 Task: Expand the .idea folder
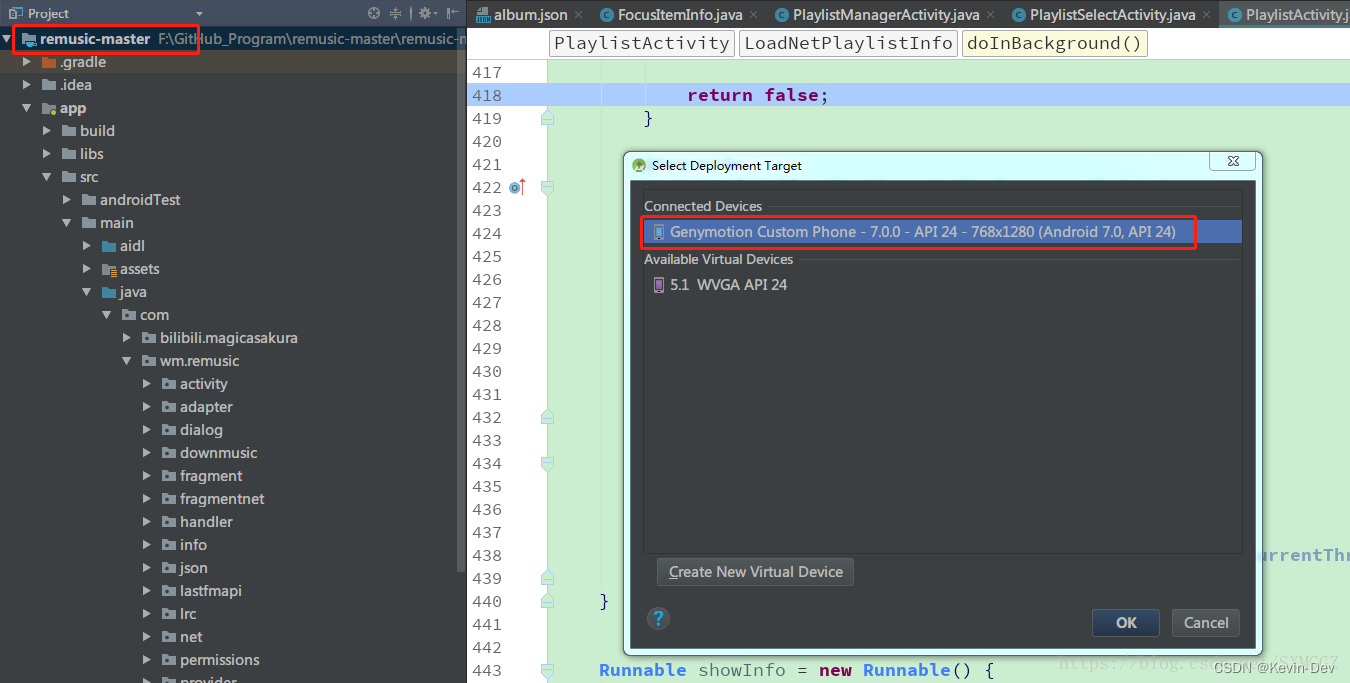tap(27, 85)
